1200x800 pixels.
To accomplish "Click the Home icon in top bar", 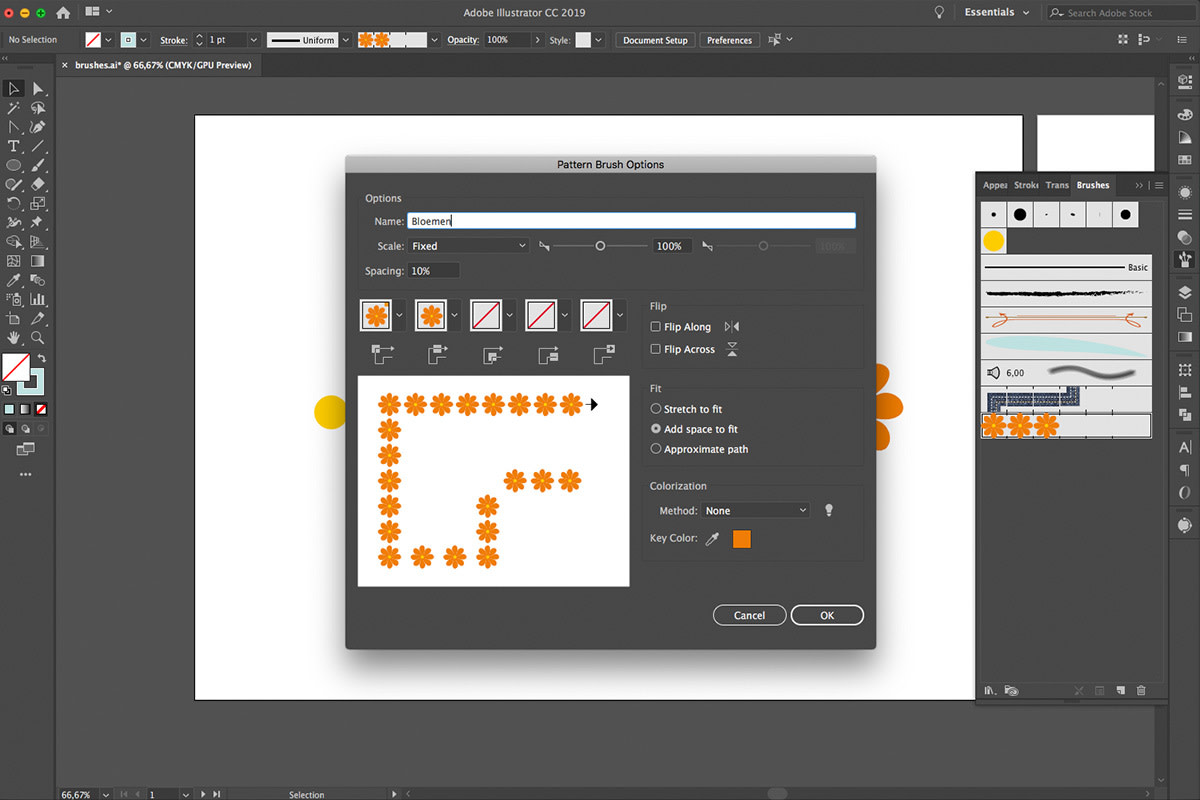I will (x=63, y=13).
